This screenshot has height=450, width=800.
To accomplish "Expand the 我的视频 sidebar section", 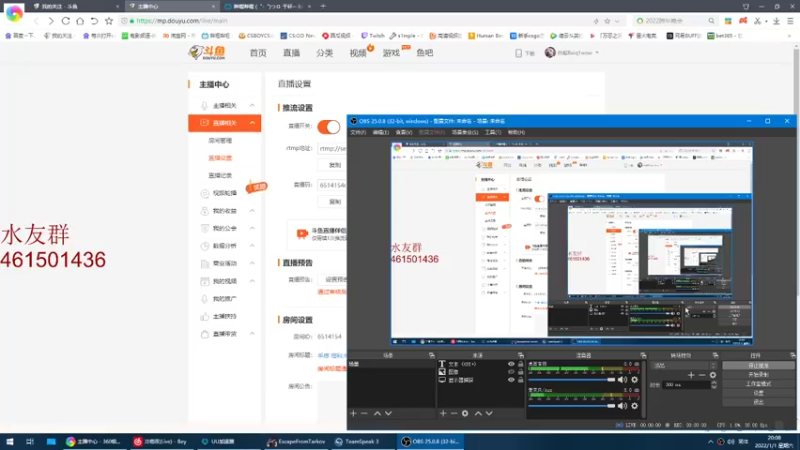I will click(x=252, y=281).
